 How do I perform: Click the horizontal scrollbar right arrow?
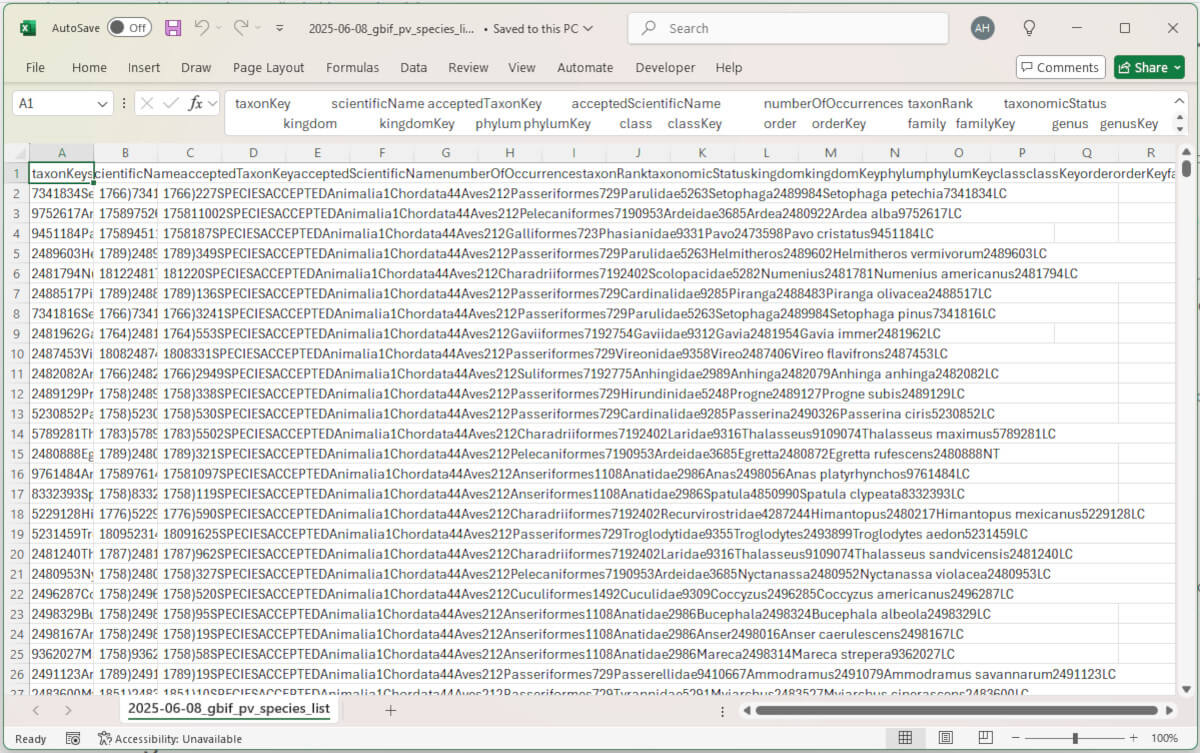pyautogui.click(x=1170, y=710)
